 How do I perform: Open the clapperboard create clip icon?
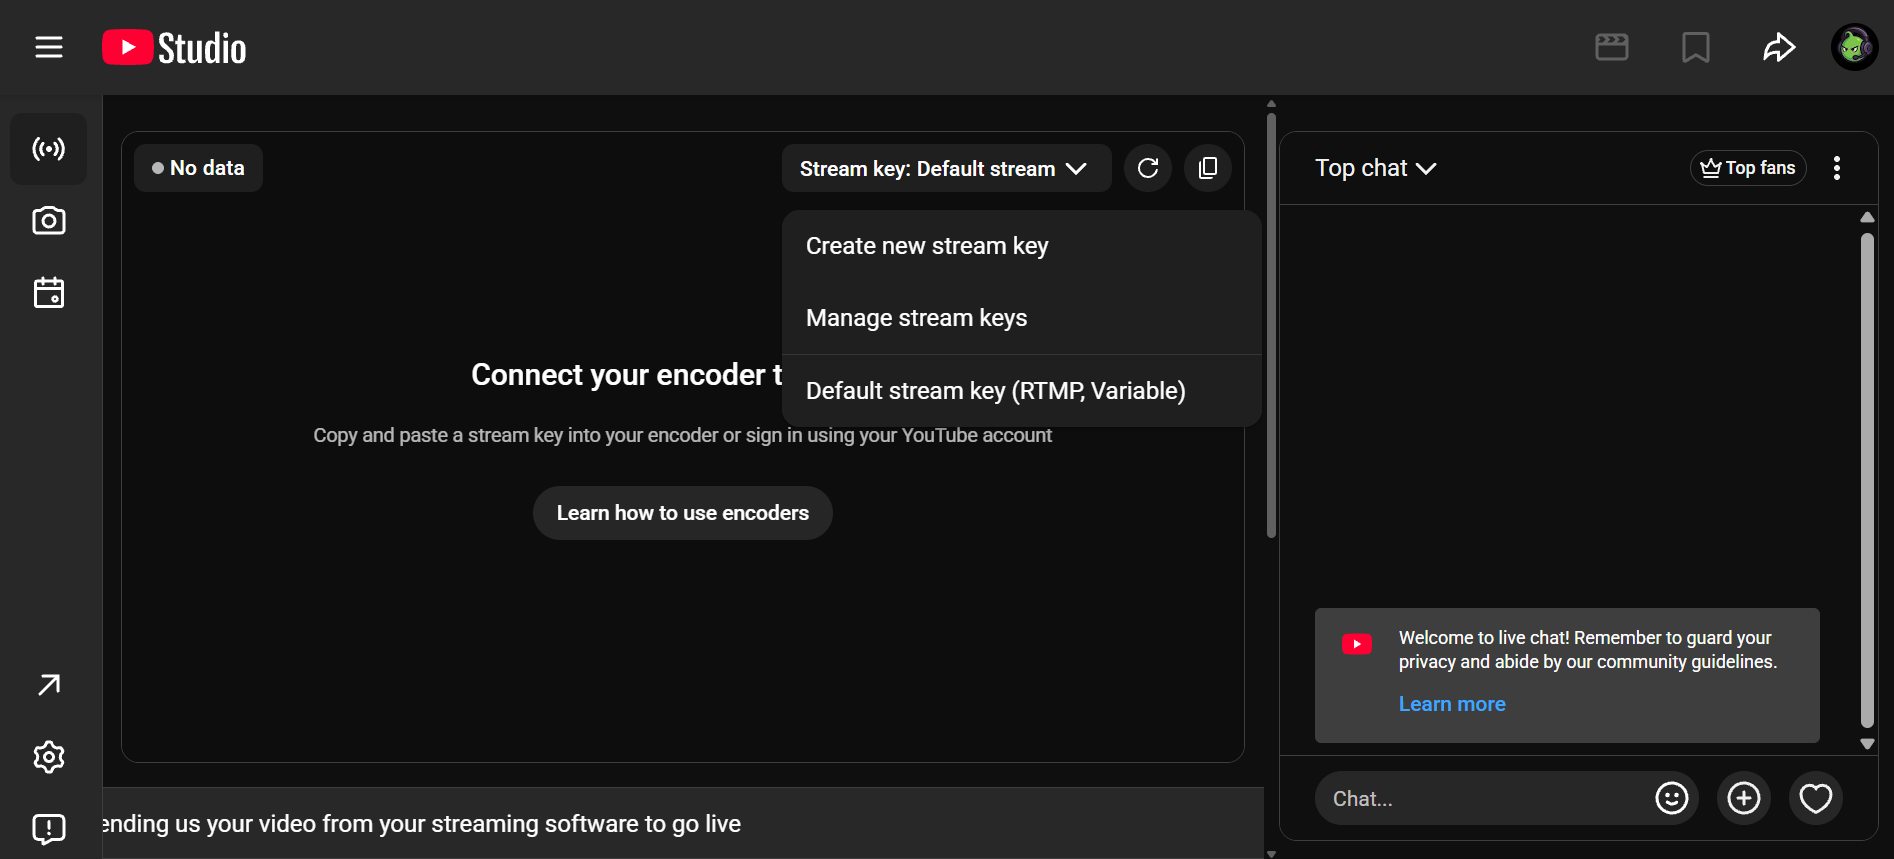[x=1612, y=47]
